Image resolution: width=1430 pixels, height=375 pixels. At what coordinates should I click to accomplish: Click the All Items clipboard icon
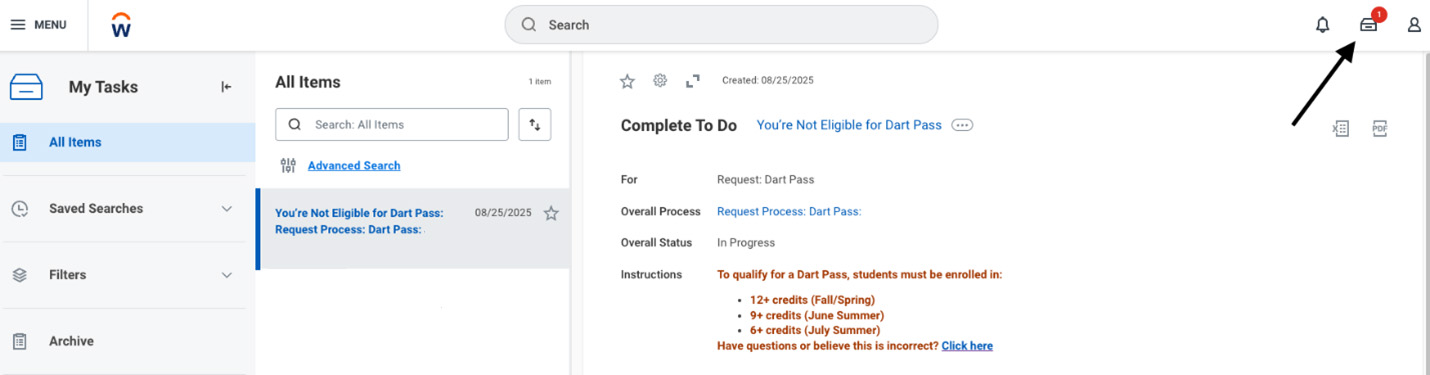20,142
